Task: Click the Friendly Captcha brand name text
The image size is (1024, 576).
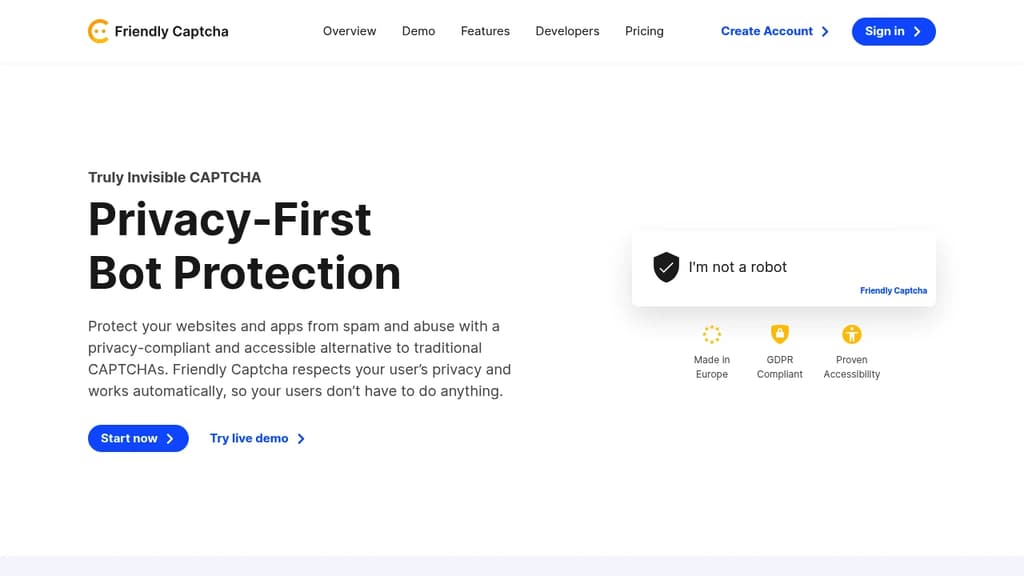Action: [171, 31]
